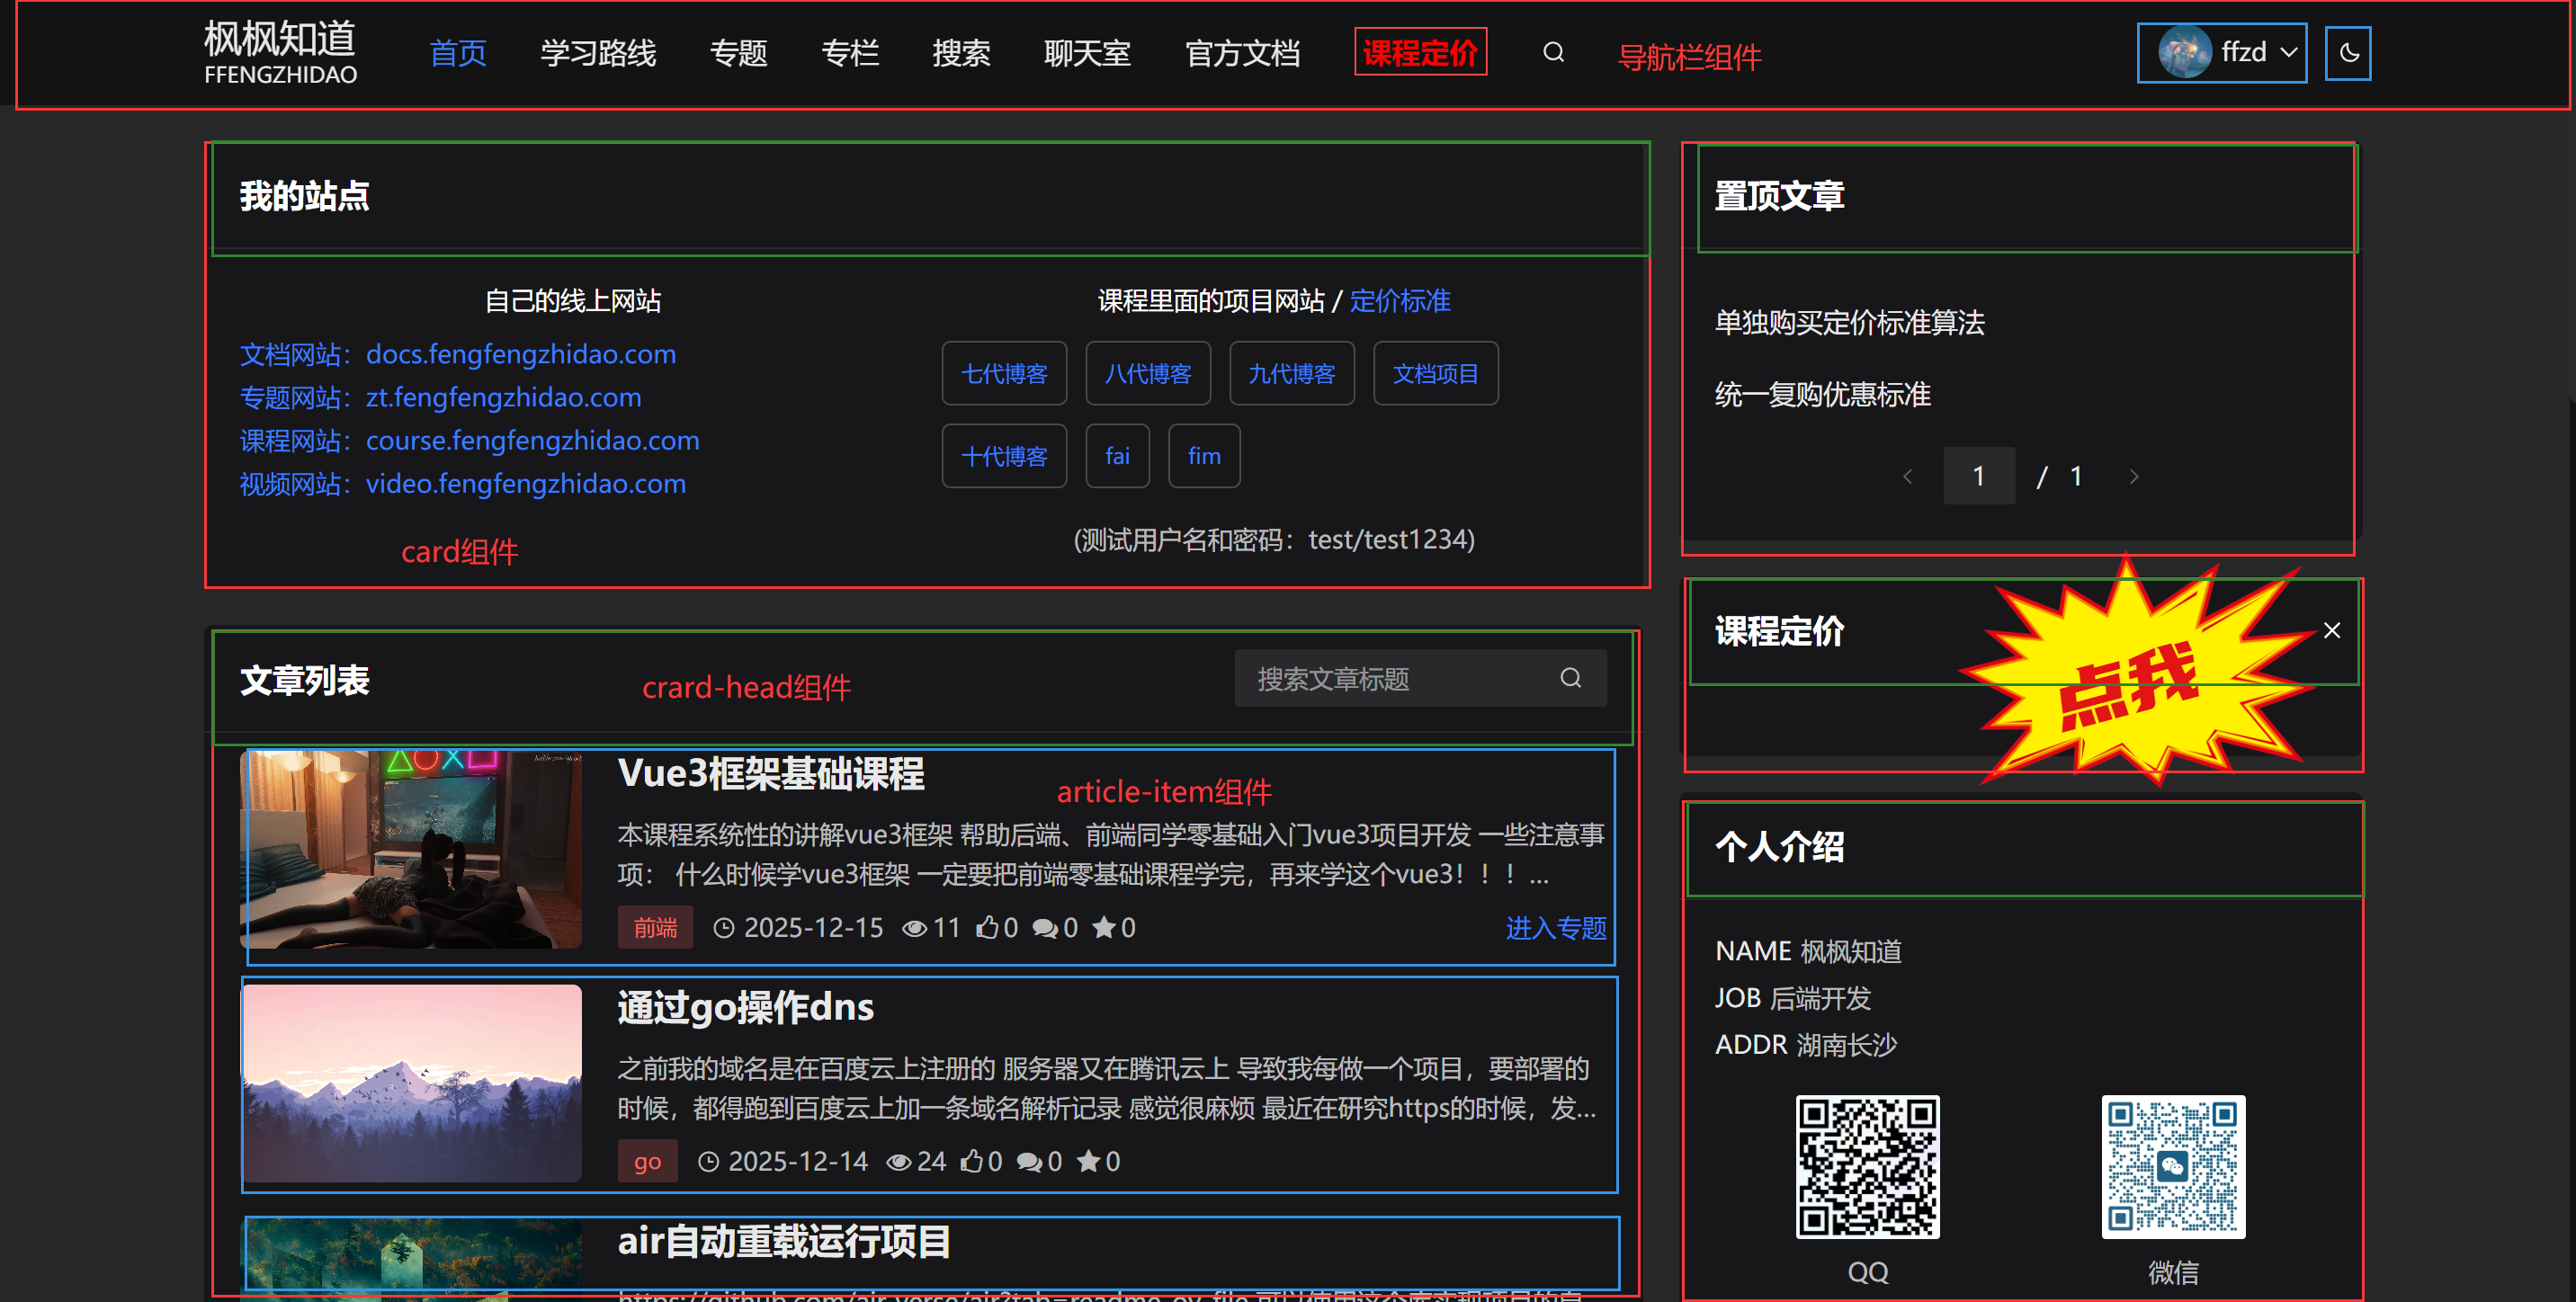Viewport: 2576px width, 1302px height.
Task: Open the Vue3框架基础课程 article thumbnail
Action: [x=412, y=849]
